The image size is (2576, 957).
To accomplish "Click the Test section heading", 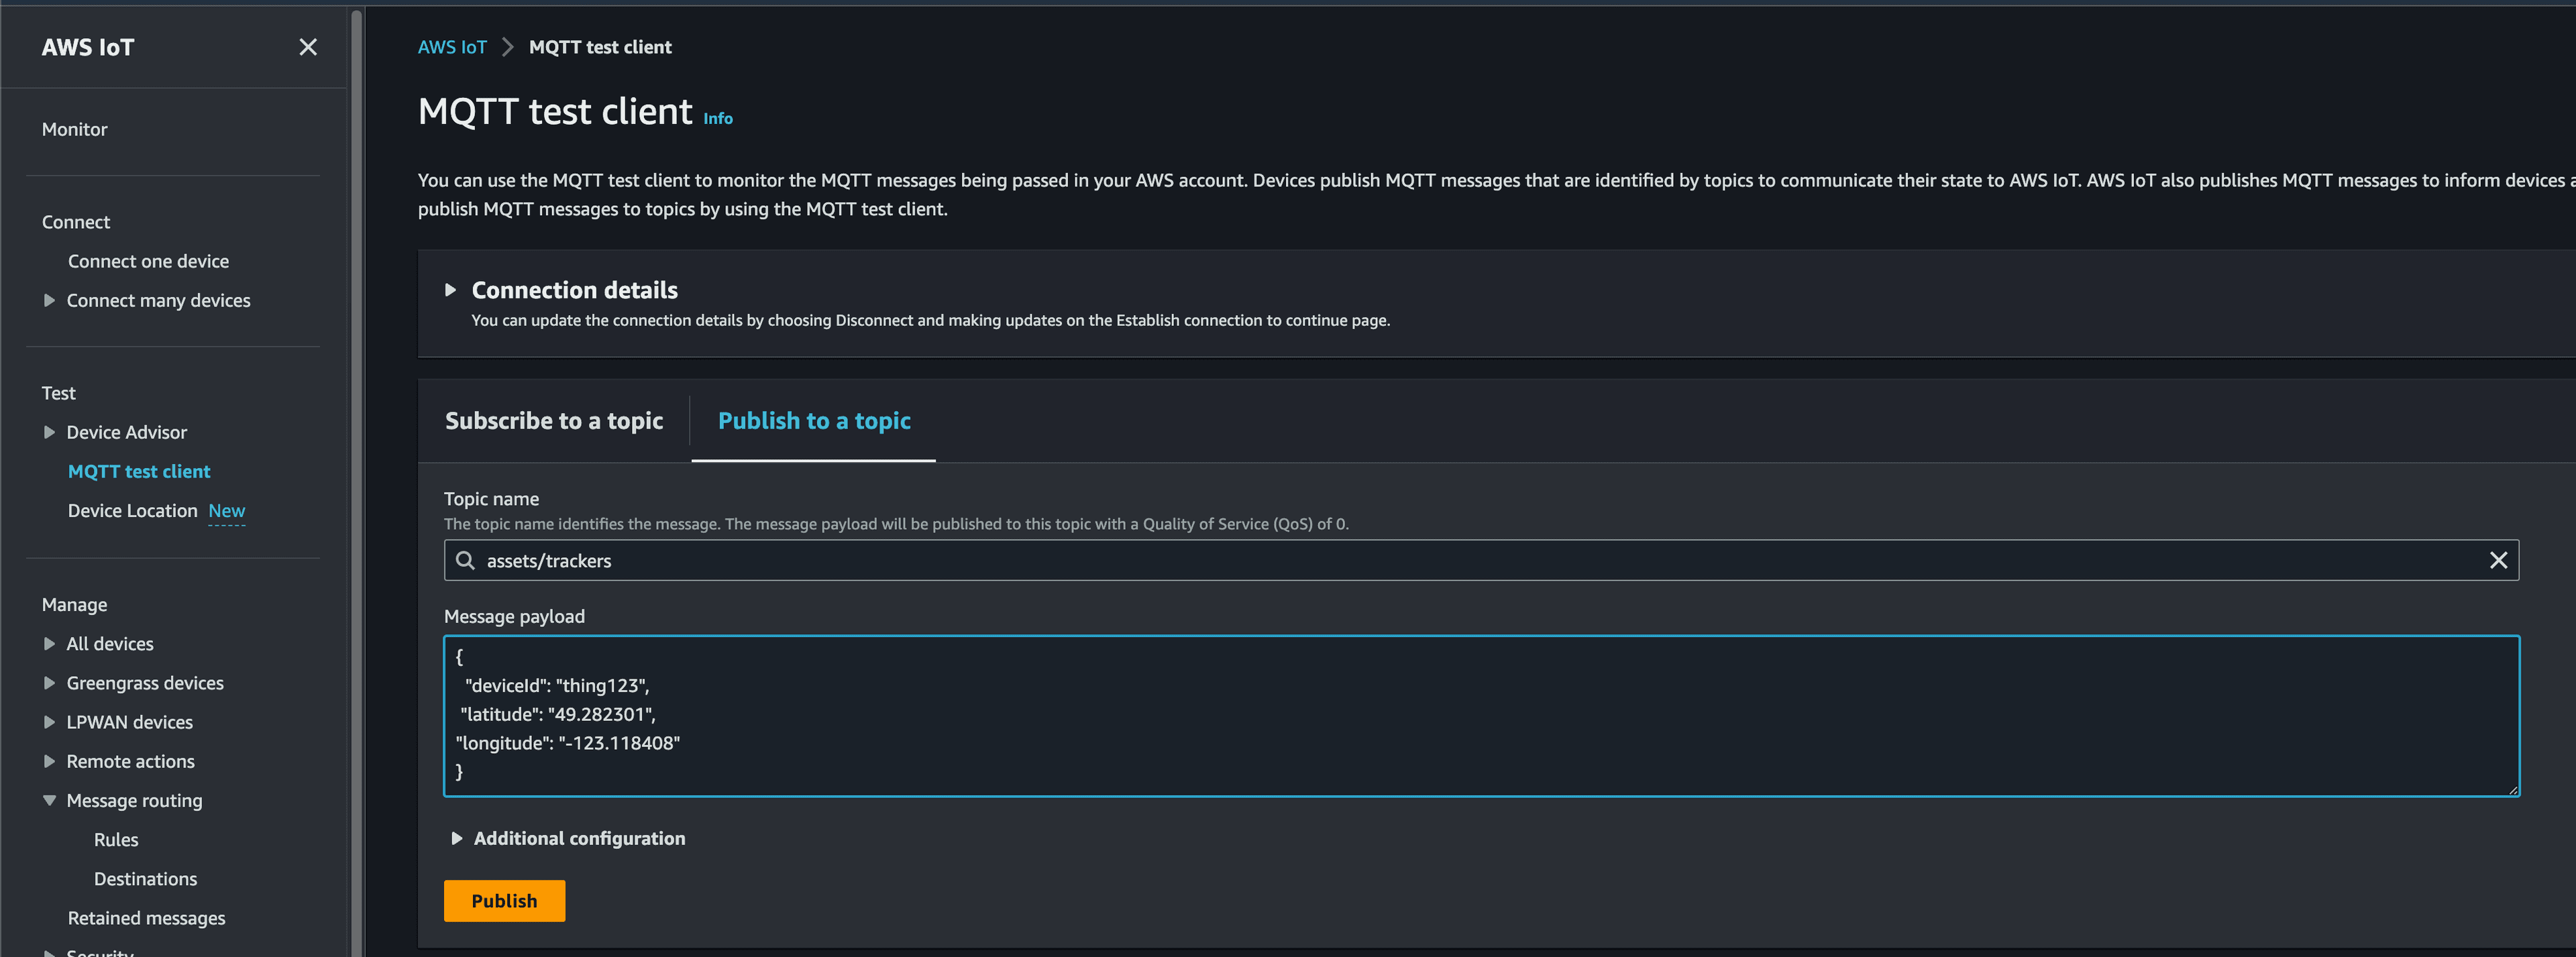I will point(58,393).
